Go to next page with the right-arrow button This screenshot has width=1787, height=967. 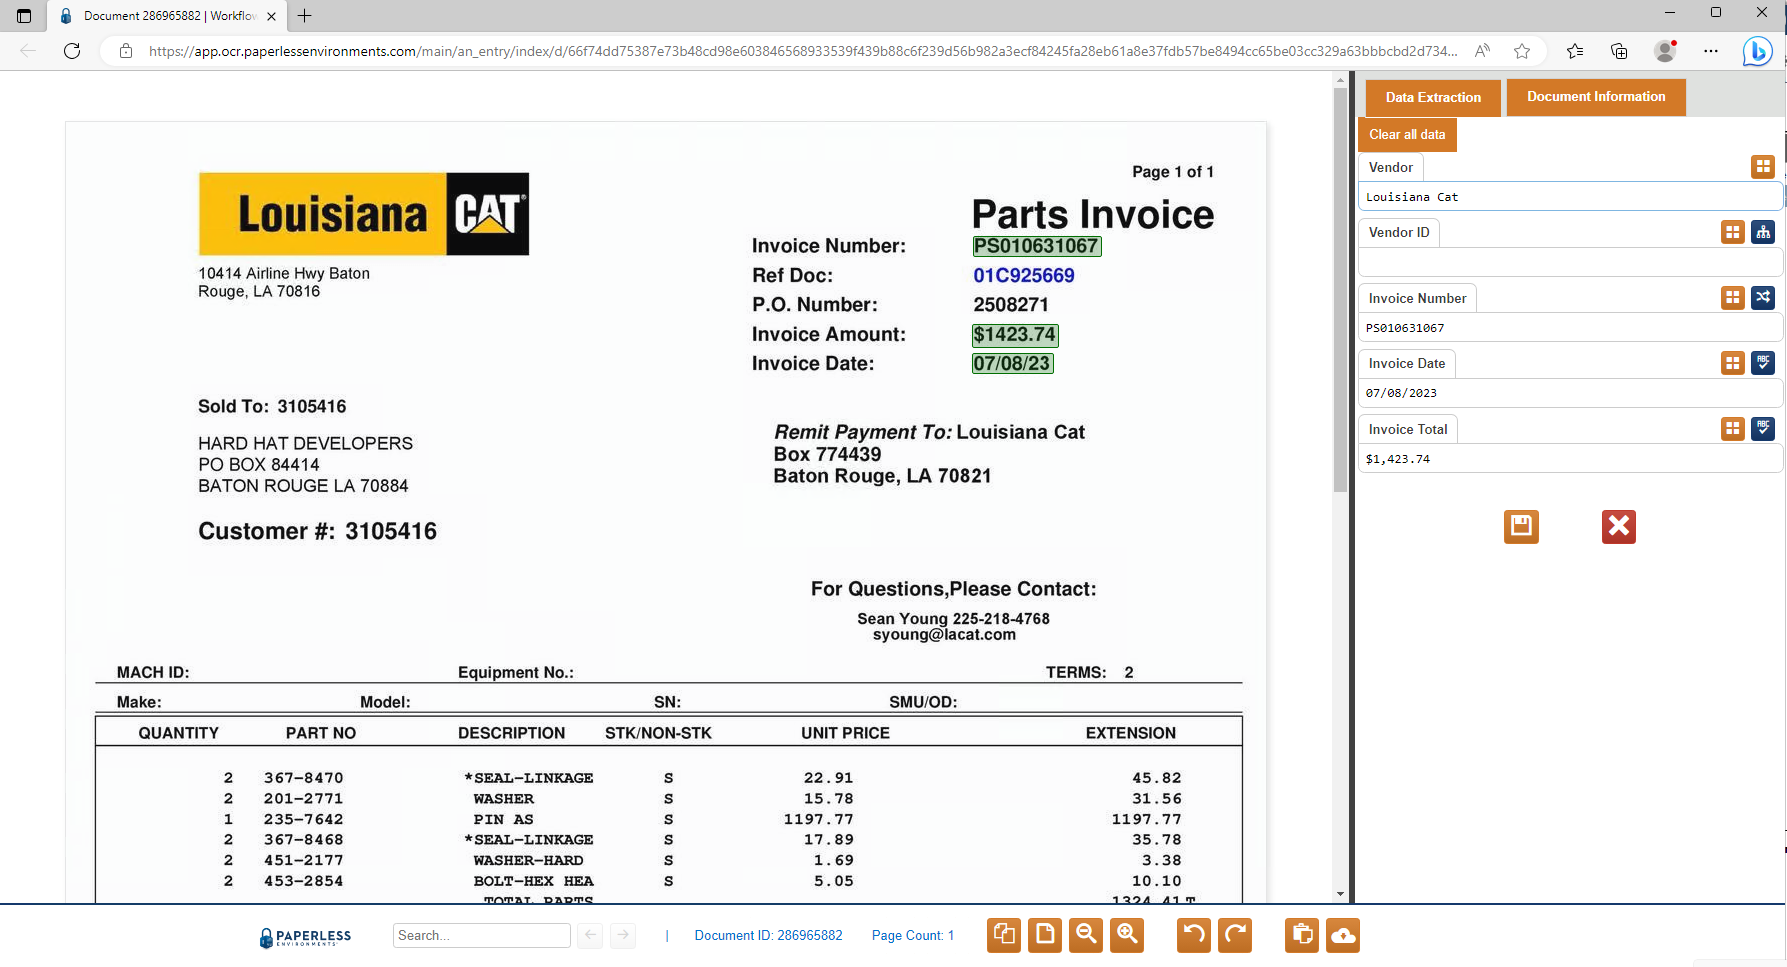coord(623,935)
